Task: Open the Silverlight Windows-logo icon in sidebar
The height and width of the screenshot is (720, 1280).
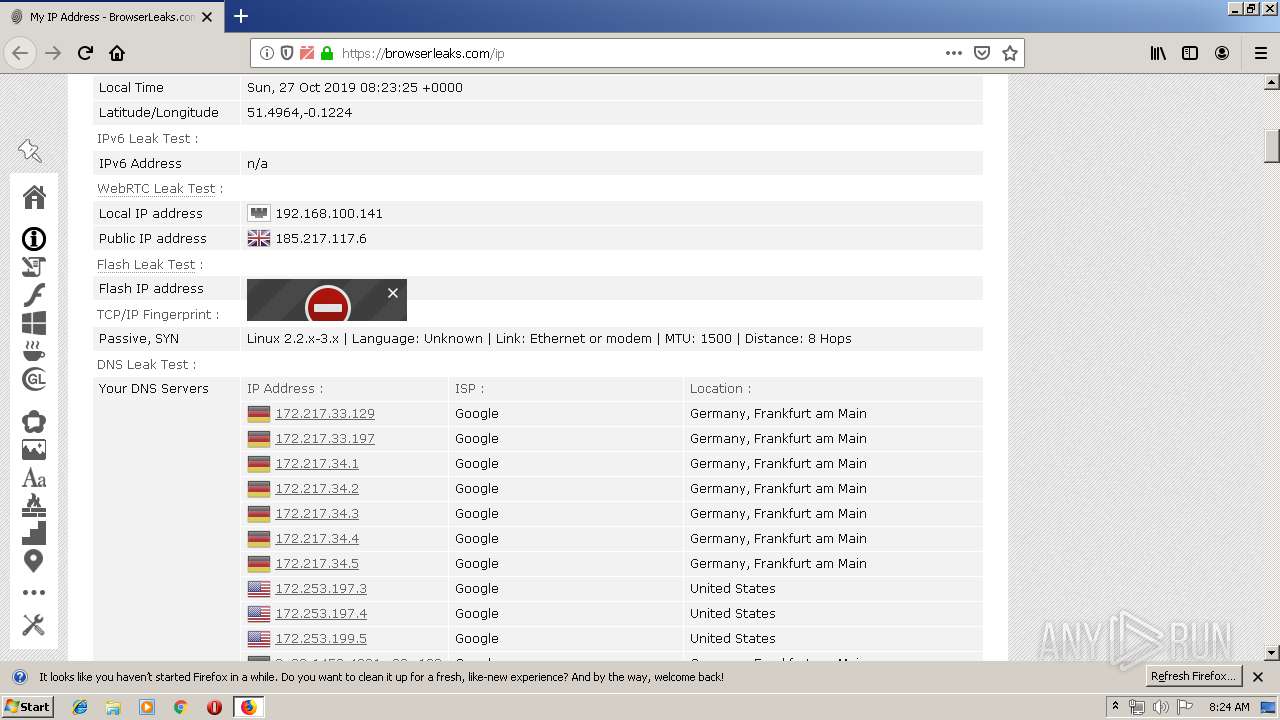Action: click(34, 323)
